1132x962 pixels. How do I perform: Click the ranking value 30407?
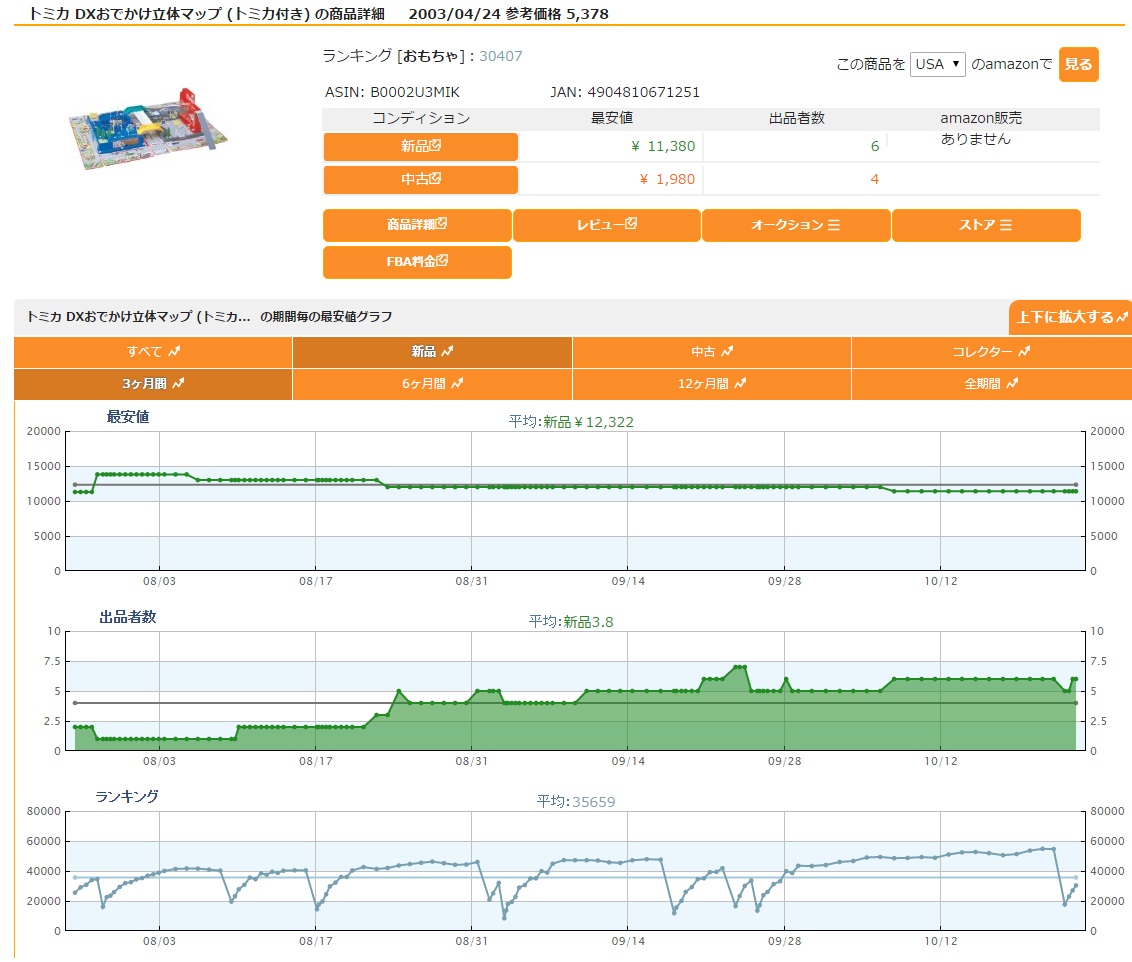500,56
